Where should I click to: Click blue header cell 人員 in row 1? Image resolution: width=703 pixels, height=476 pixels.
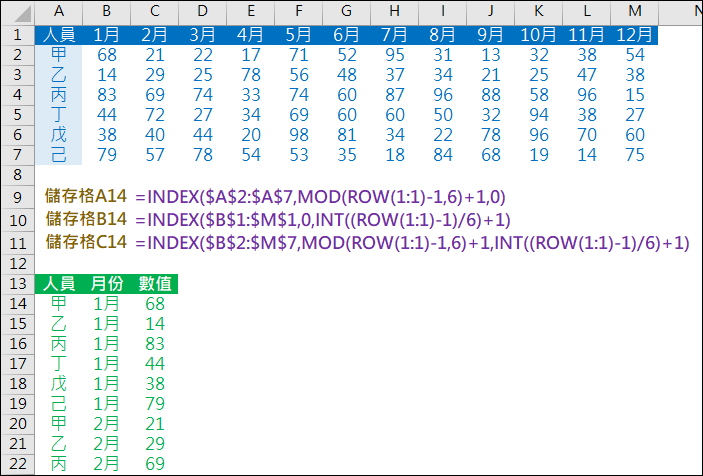(59, 35)
